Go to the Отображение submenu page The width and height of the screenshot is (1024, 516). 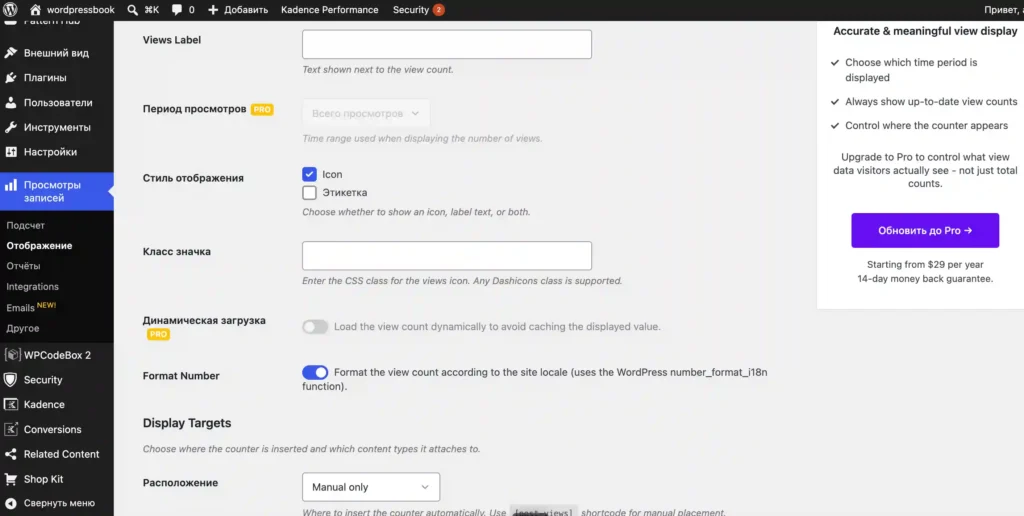pos(39,246)
